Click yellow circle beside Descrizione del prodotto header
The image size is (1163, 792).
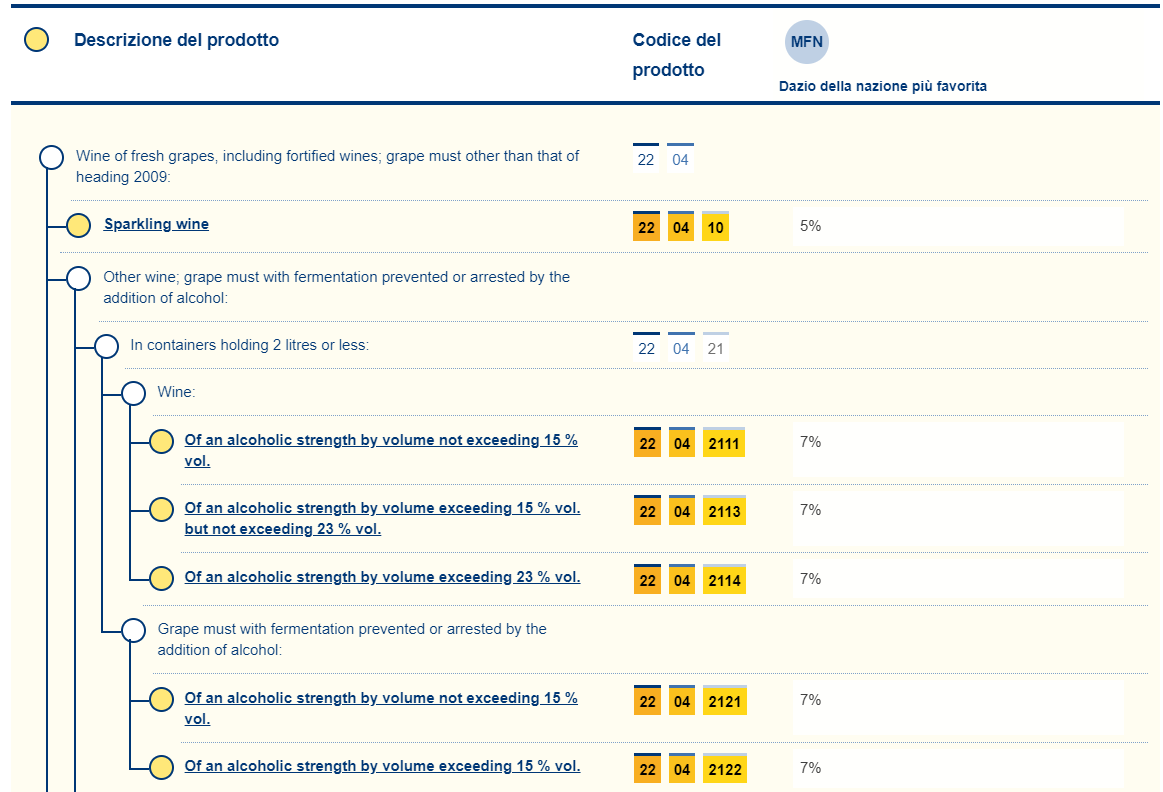tap(37, 41)
